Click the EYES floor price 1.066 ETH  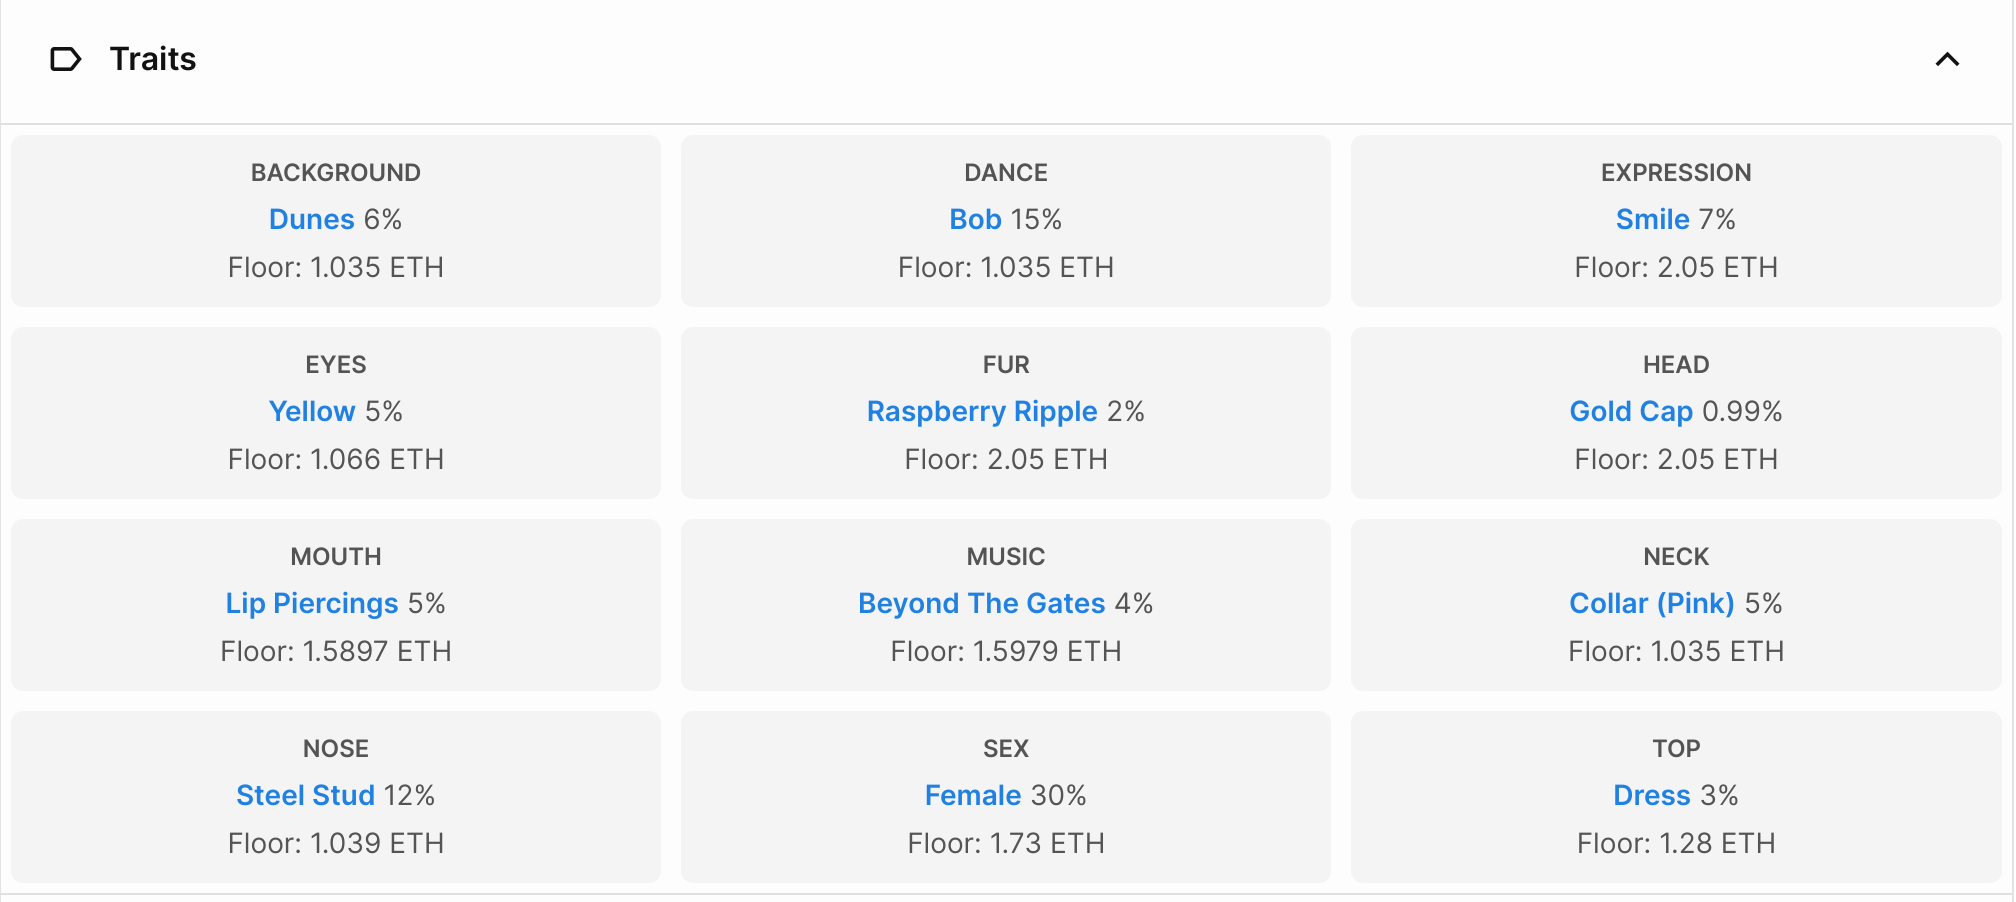(x=336, y=459)
